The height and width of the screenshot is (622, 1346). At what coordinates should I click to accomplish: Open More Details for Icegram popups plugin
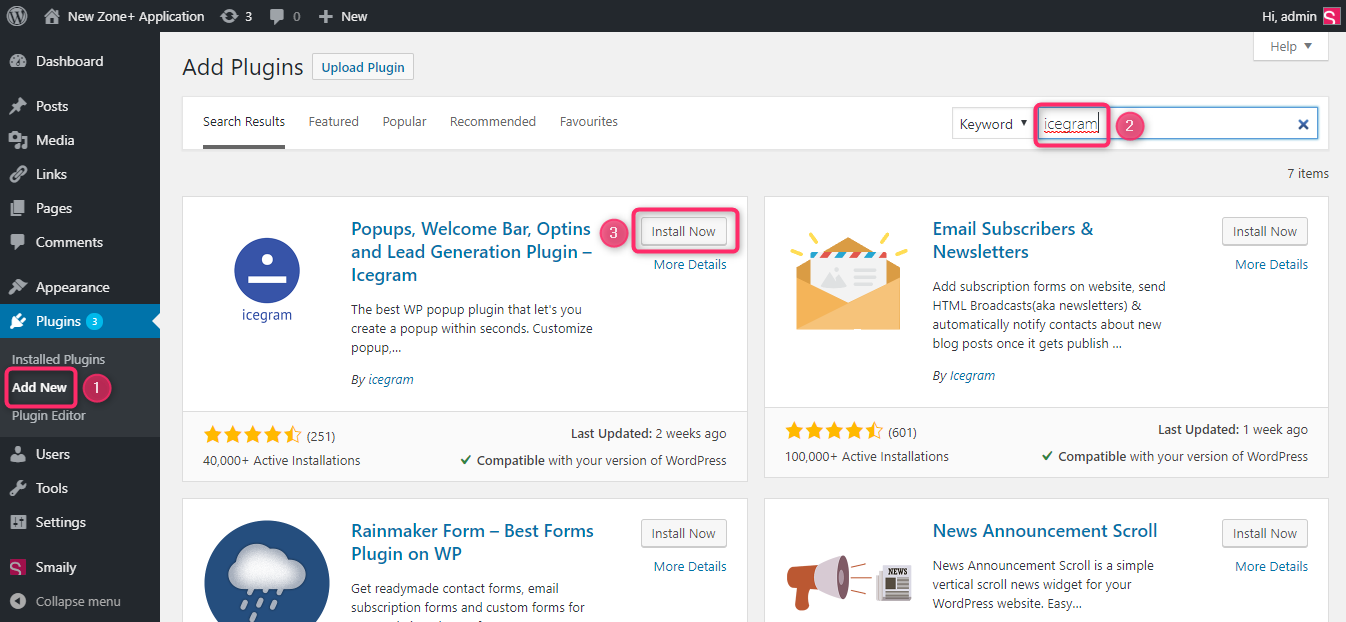(690, 265)
